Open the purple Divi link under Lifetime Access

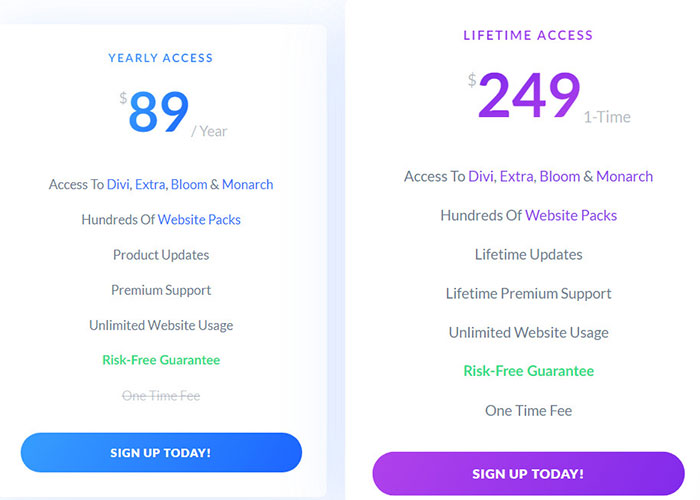click(482, 177)
